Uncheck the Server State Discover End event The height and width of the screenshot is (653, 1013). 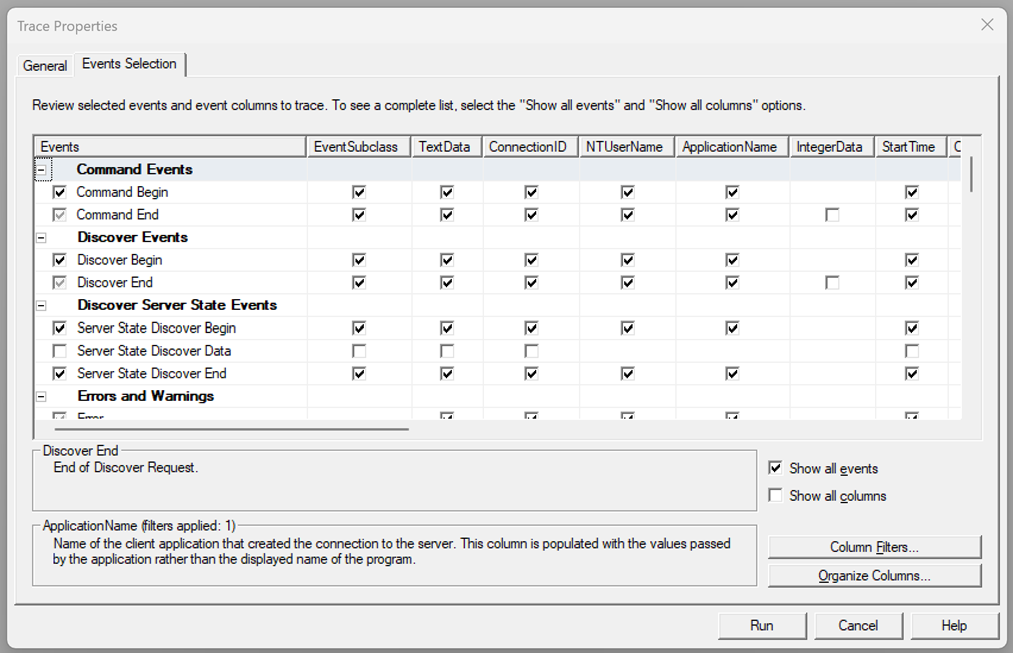58,373
